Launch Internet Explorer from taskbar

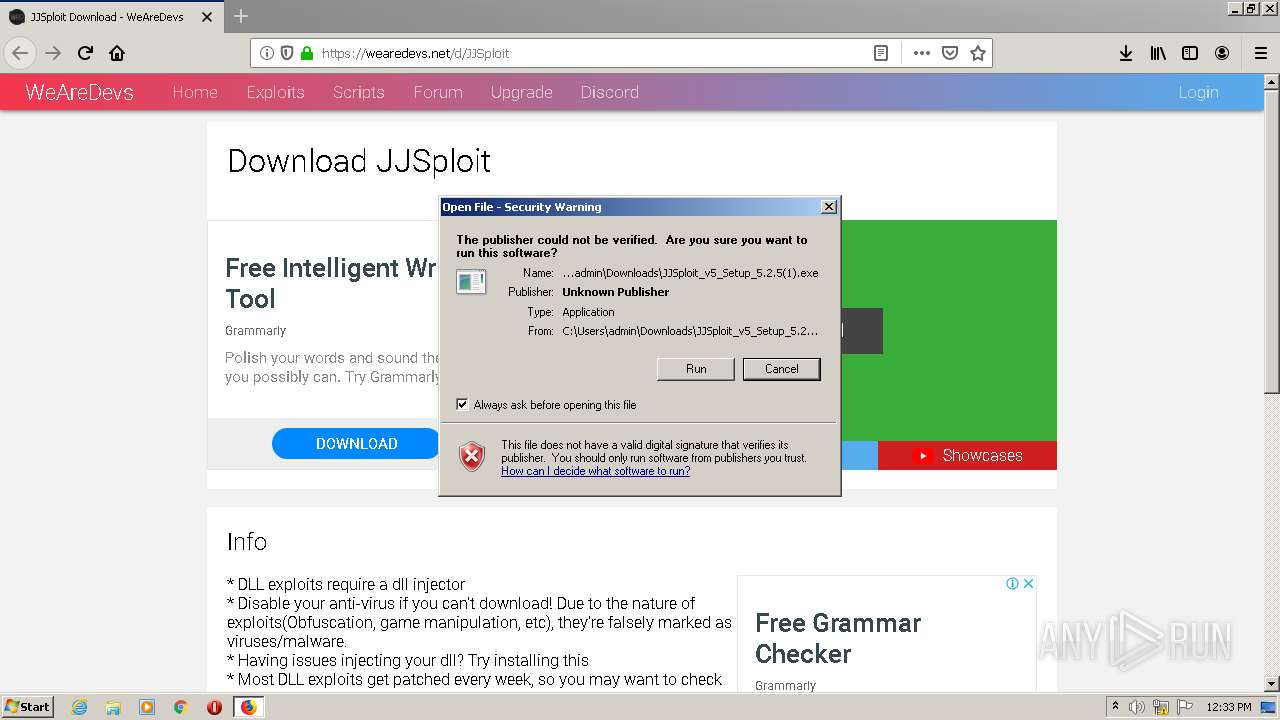[80, 707]
